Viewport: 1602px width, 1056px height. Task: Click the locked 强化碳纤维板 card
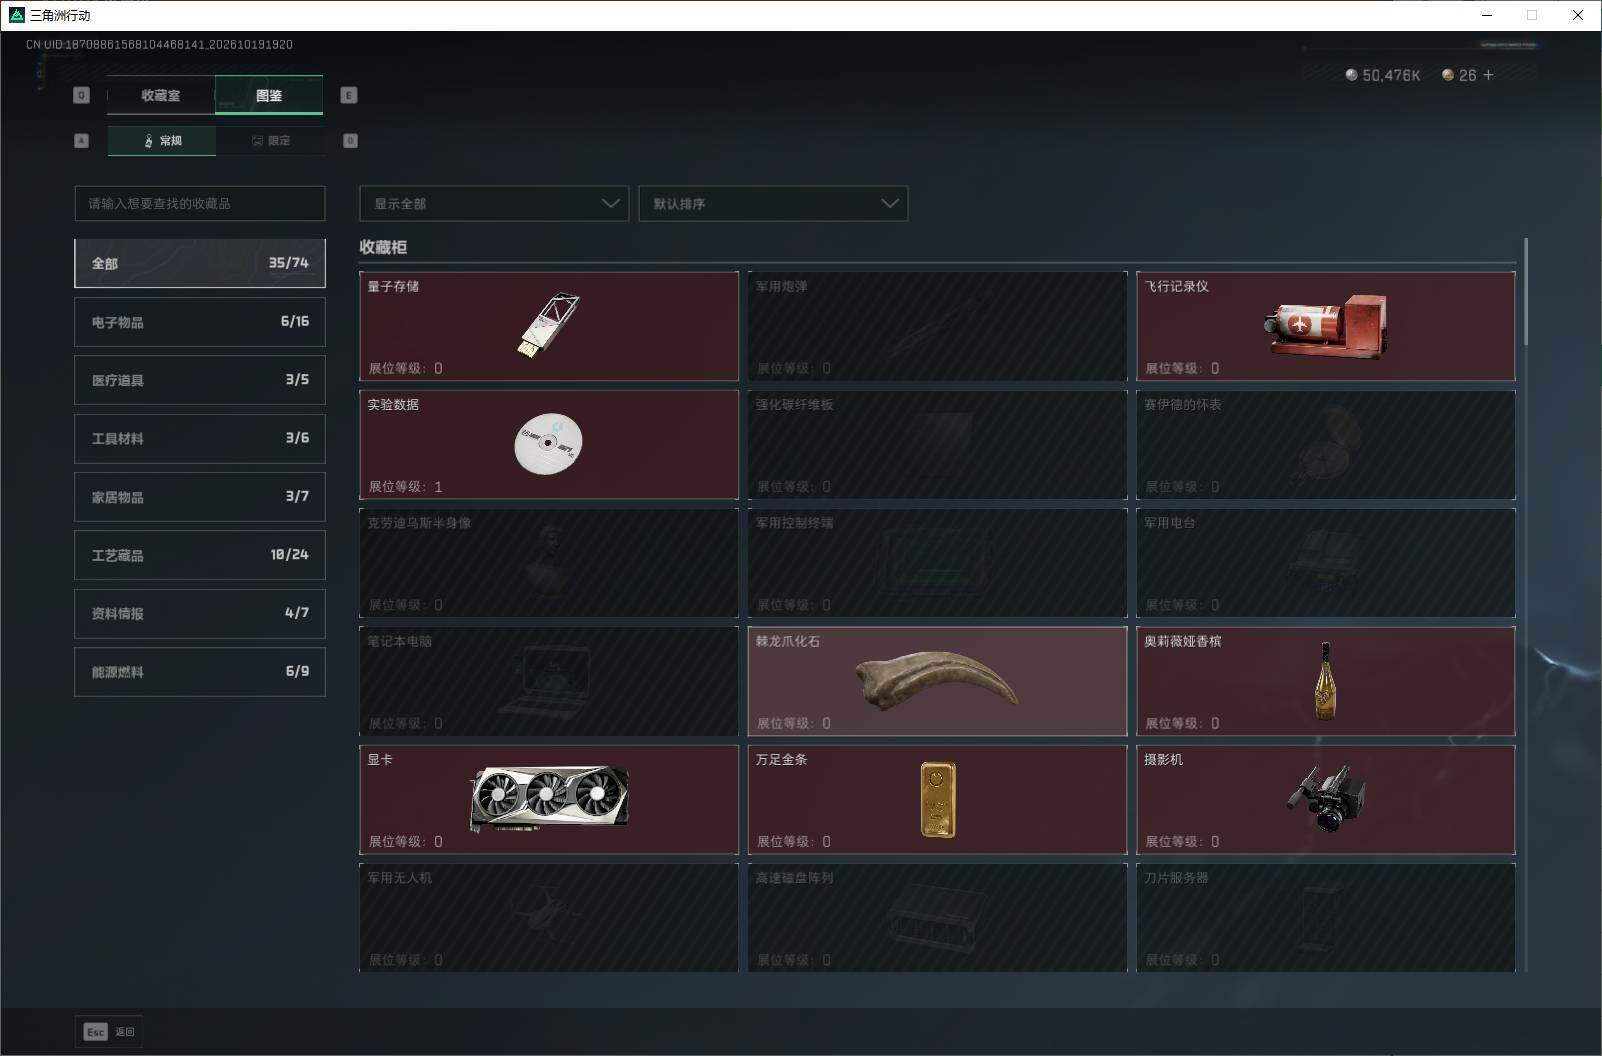pos(937,444)
